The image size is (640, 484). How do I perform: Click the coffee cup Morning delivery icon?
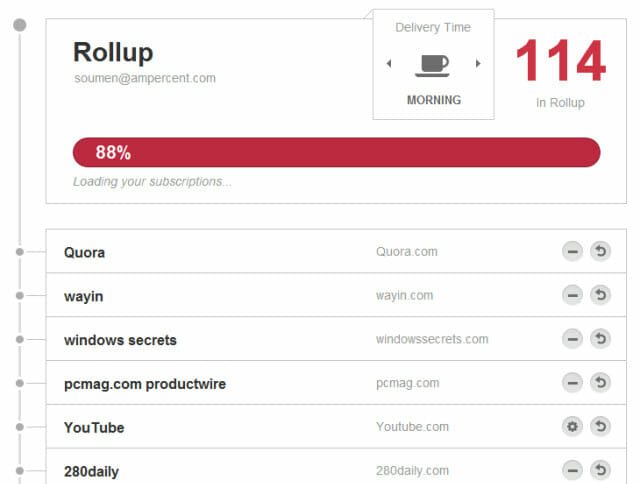click(433, 65)
